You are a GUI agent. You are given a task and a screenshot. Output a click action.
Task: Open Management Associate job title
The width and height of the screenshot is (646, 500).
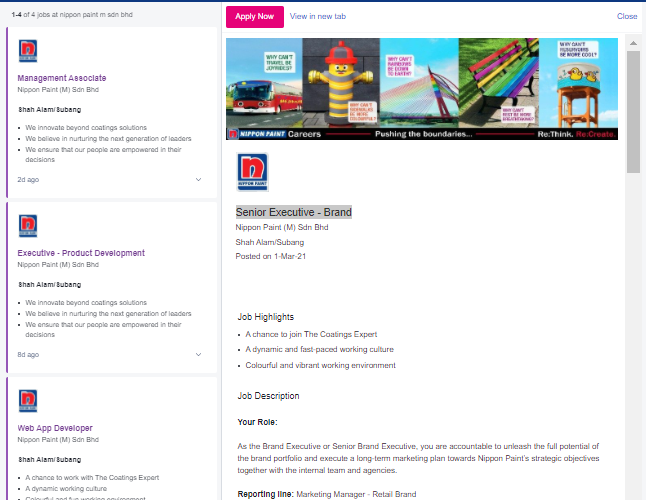click(x=62, y=78)
